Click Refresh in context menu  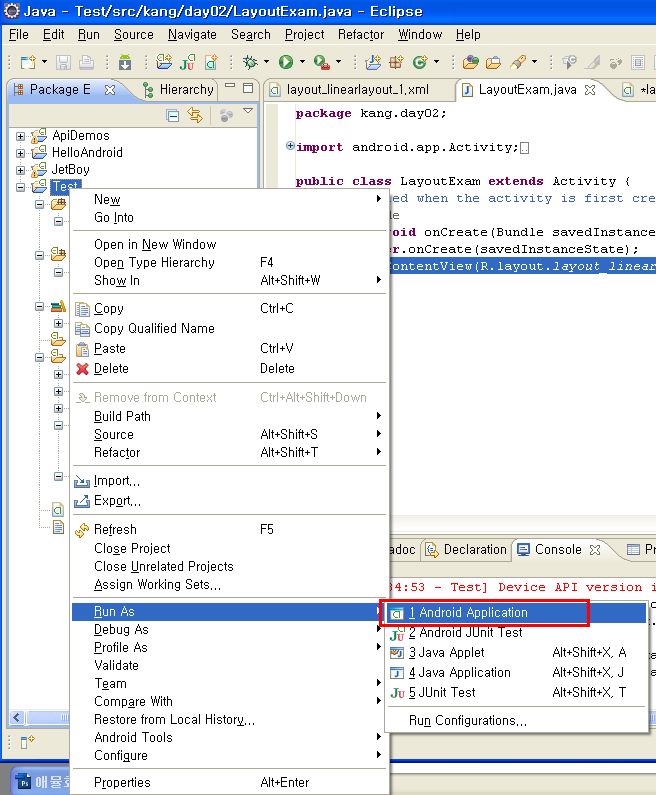[x=229, y=530]
